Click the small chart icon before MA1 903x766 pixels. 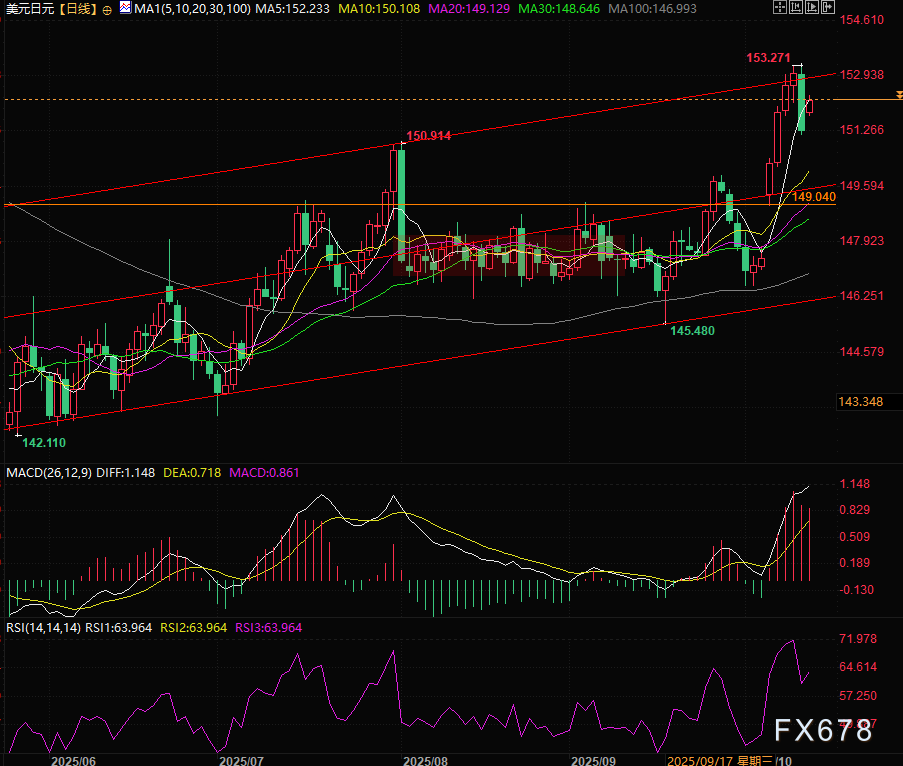(x=124, y=8)
